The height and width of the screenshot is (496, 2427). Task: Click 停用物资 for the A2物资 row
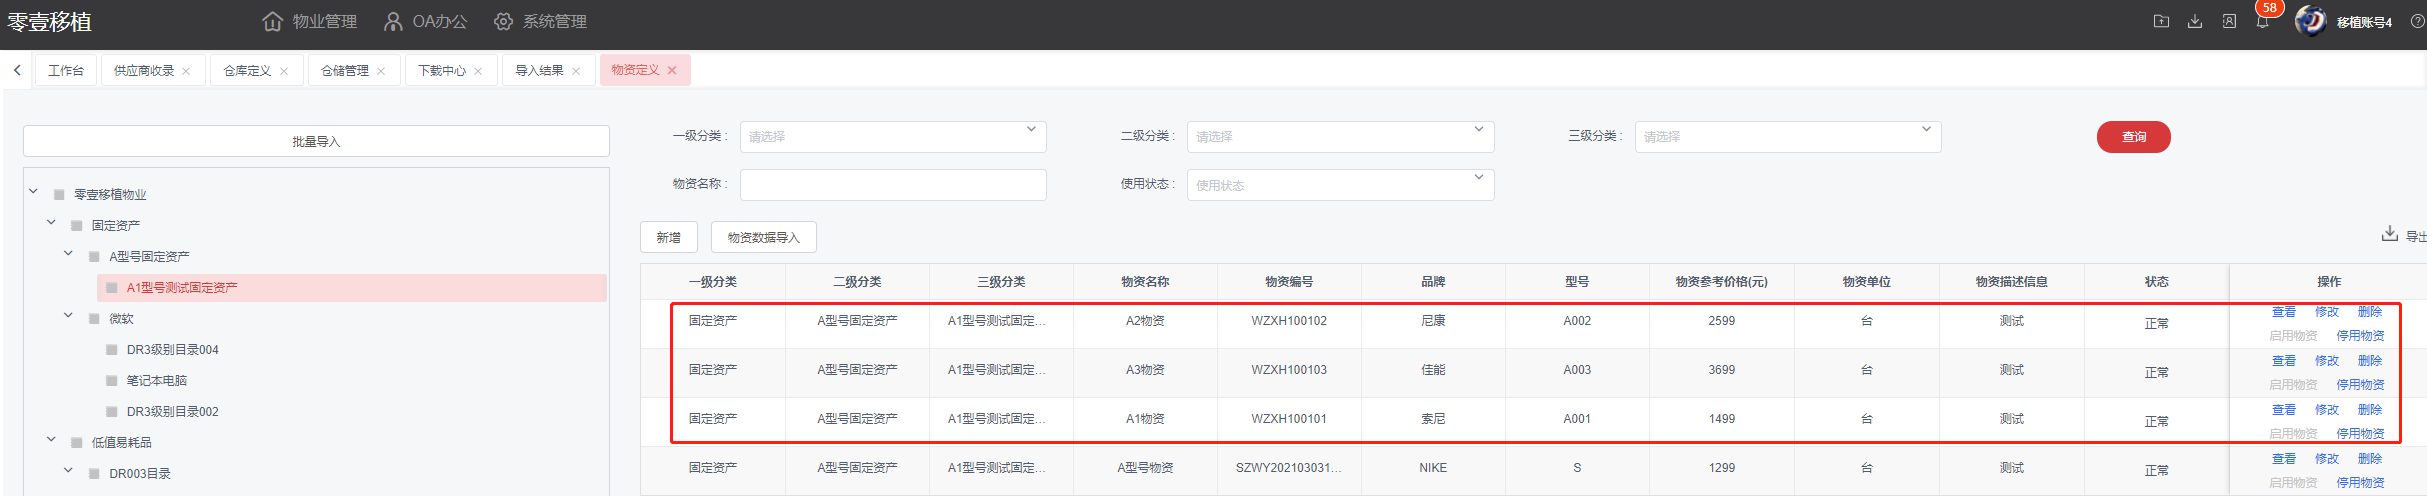click(2360, 336)
